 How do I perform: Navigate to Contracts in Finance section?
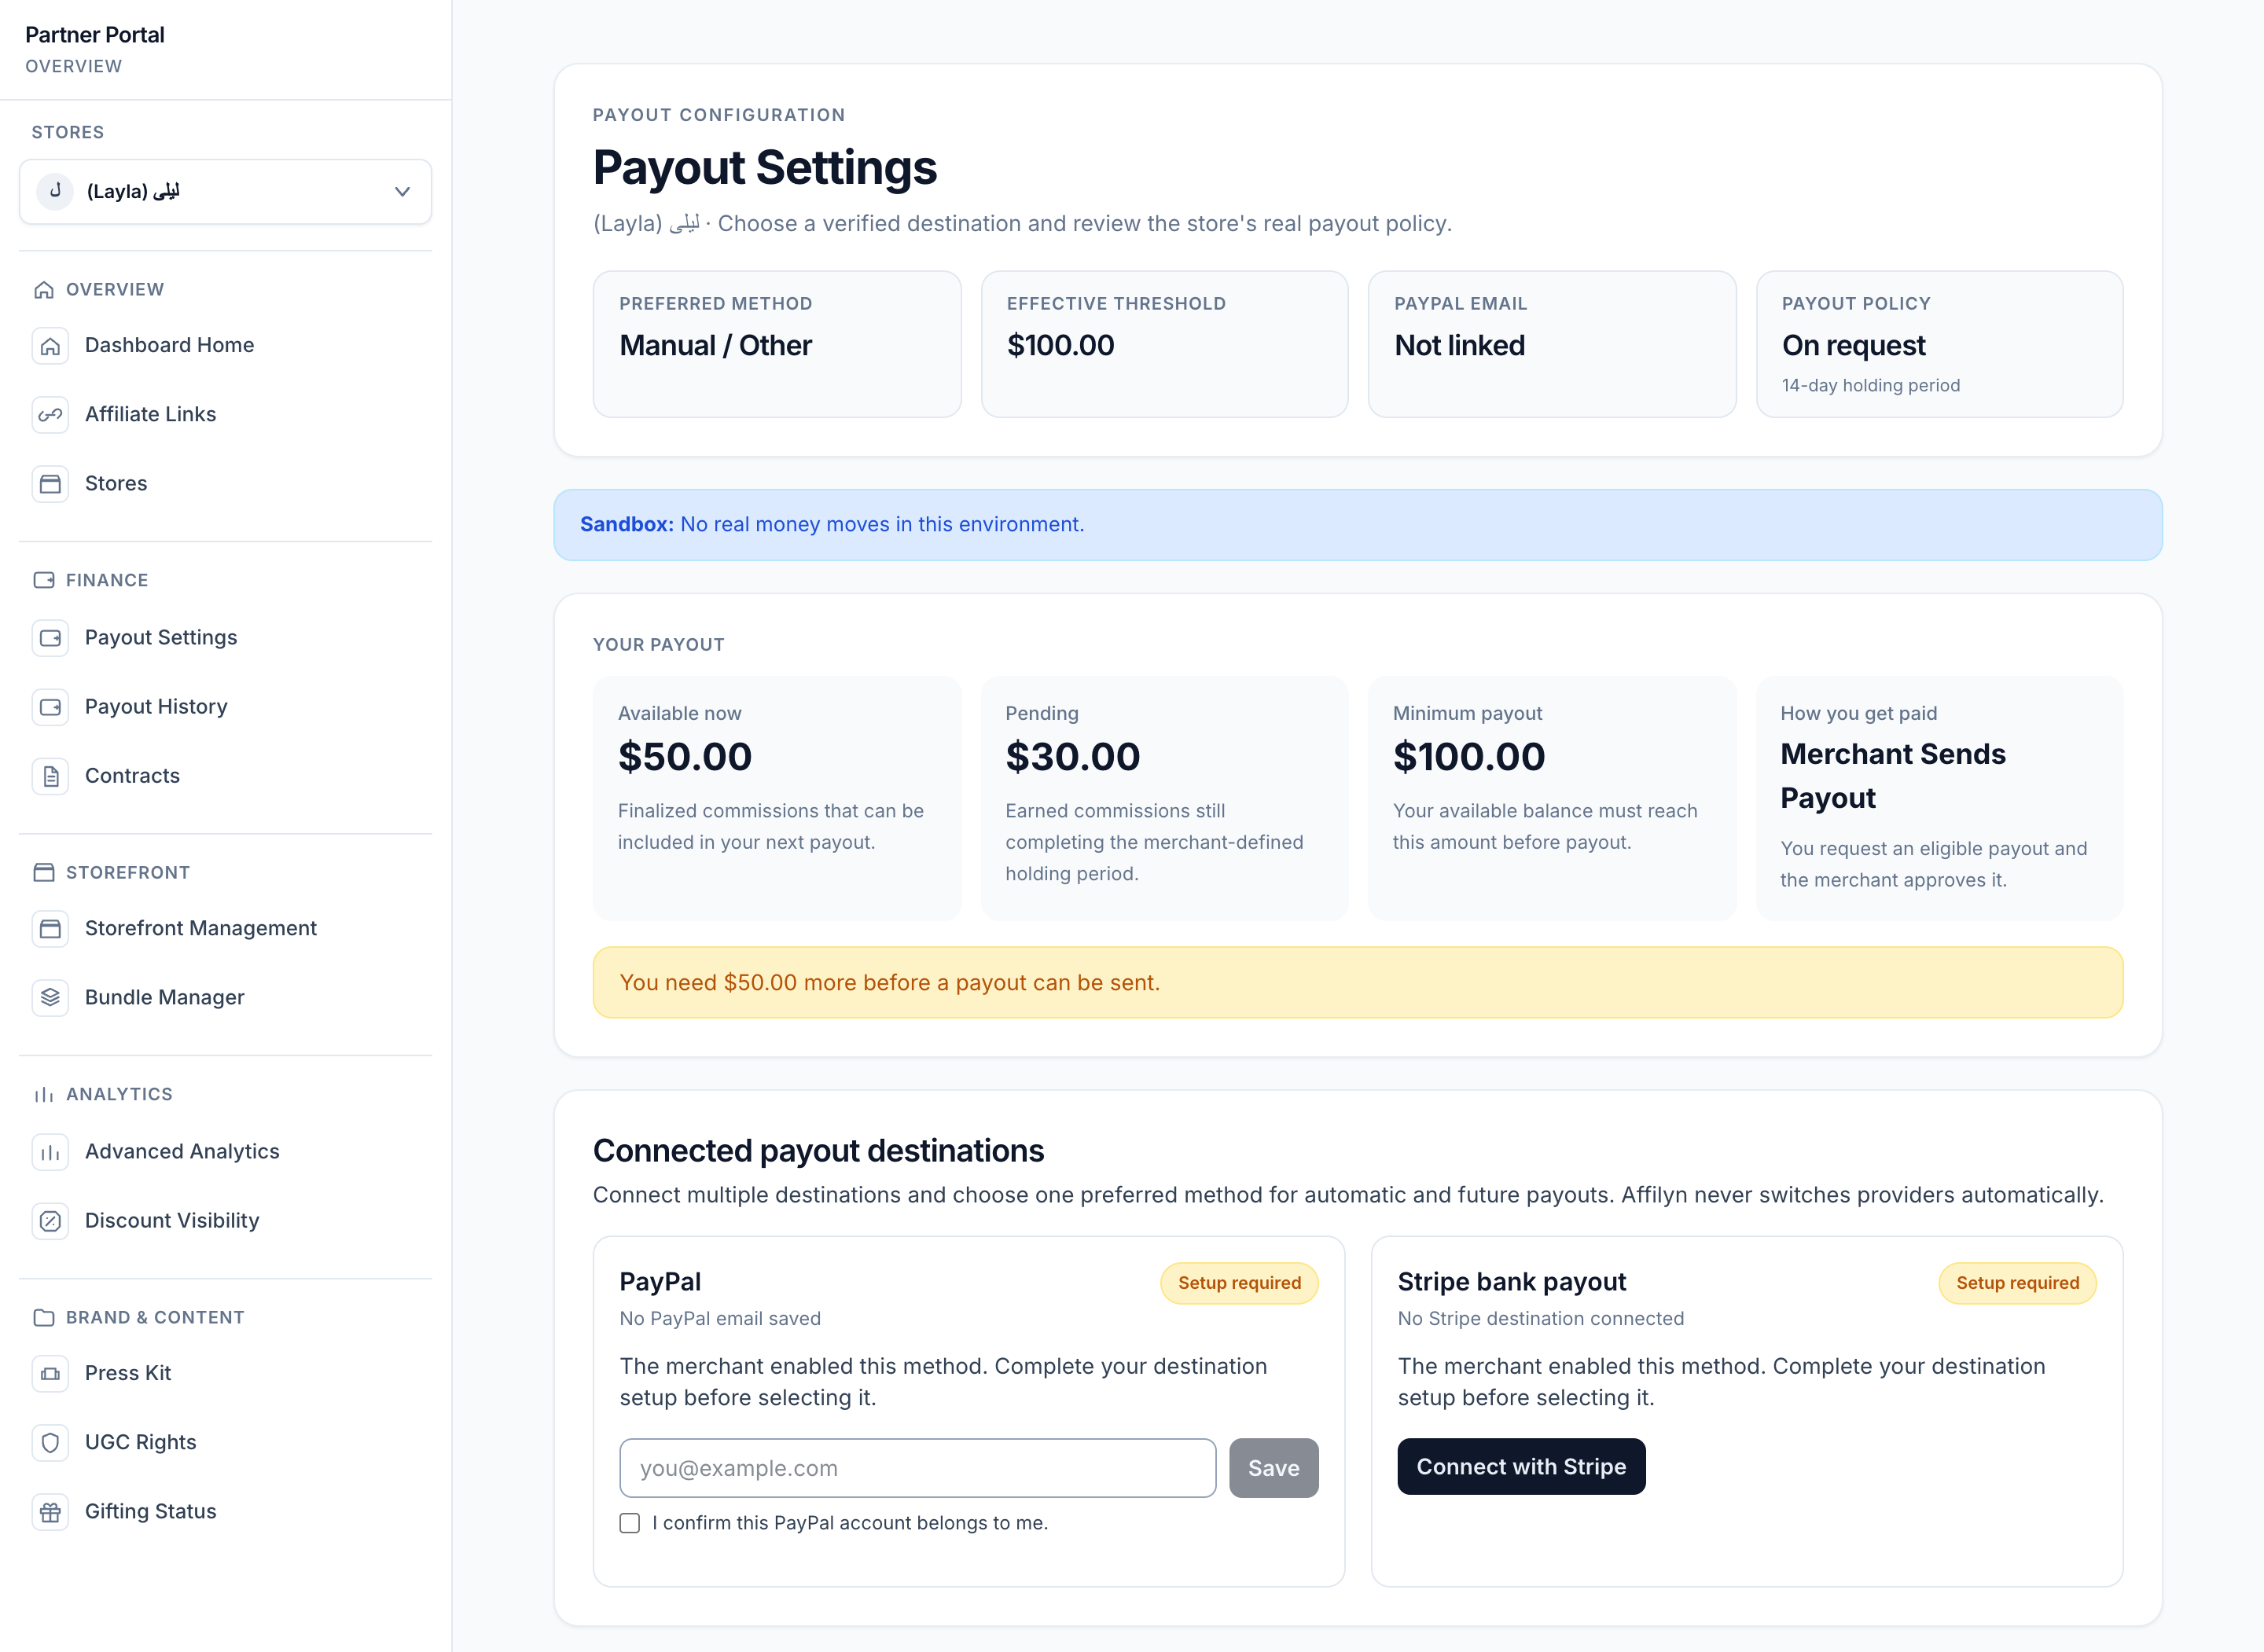tap(225, 776)
